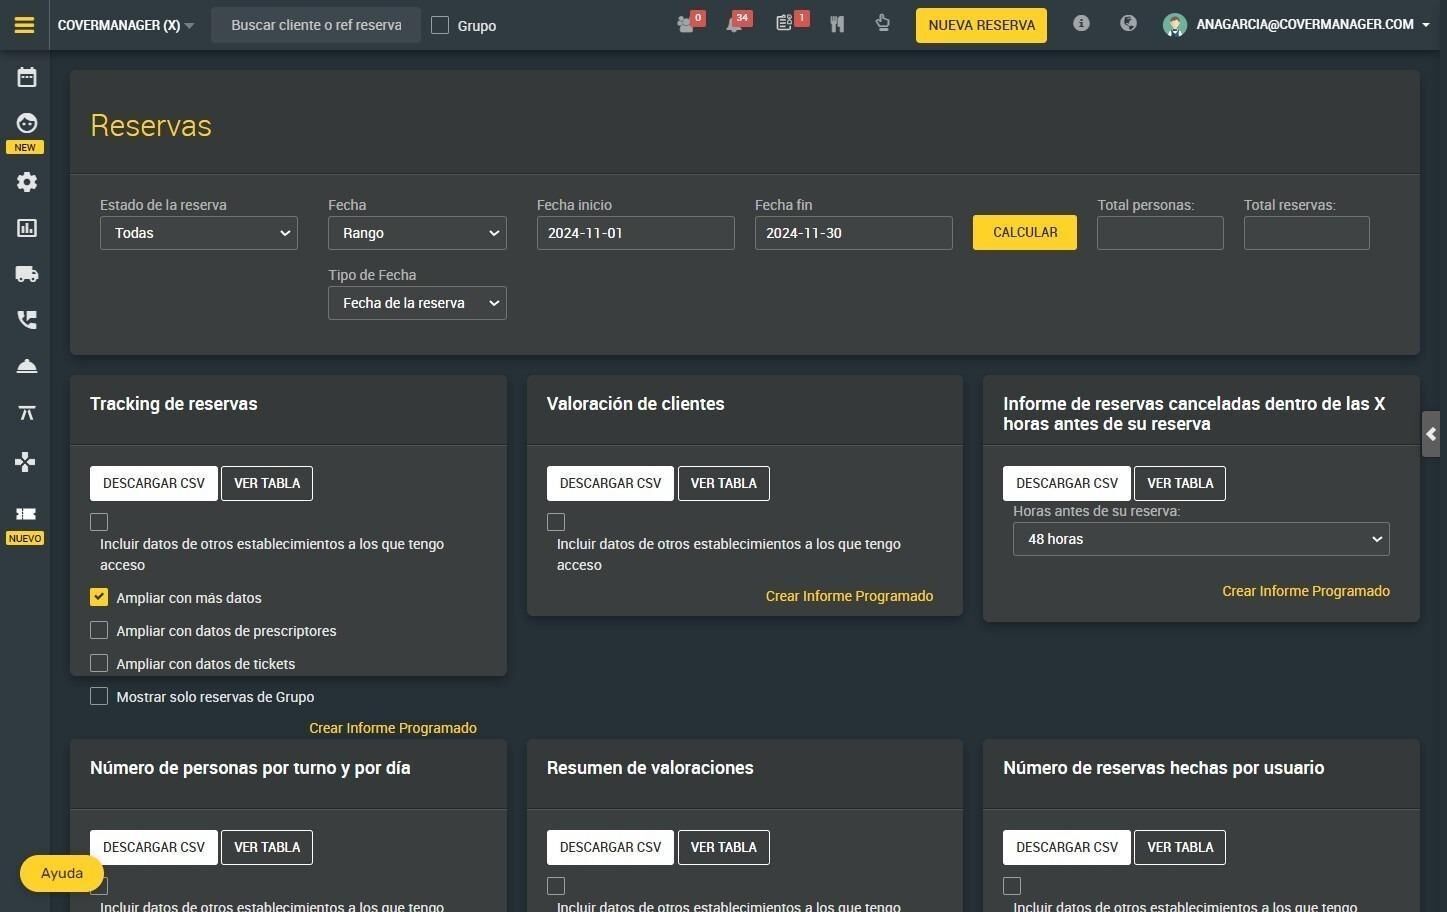The image size is (1447, 912).
Task: Open the phone calls icon in sidebar
Action: pyautogui.click(x=27, y=319)
